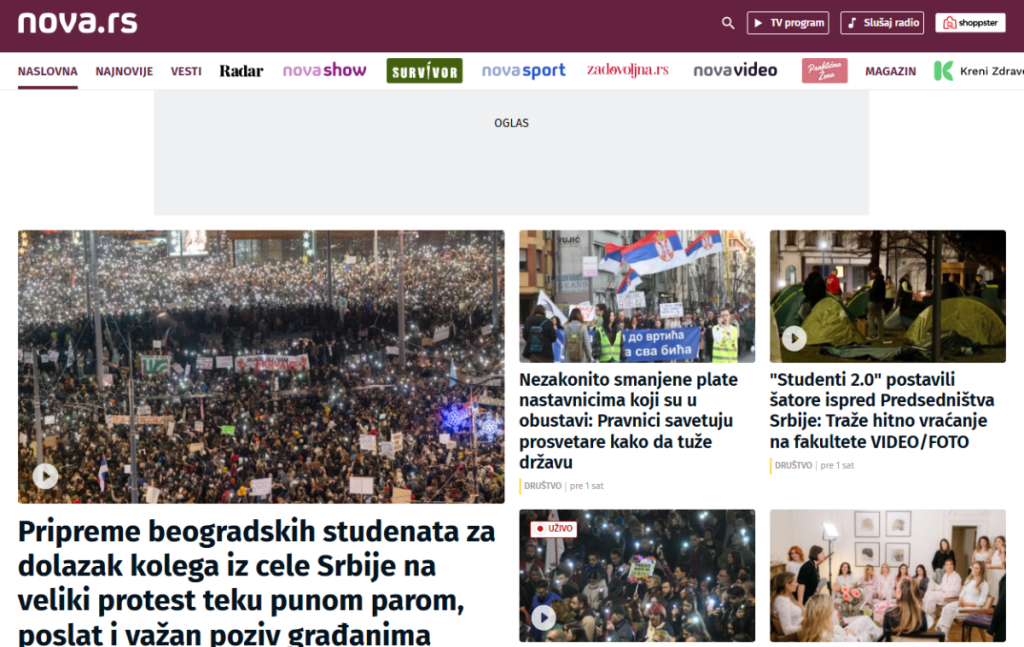
Task: Open TV program button
Action: pyautogui.click(x=788, y=23)
